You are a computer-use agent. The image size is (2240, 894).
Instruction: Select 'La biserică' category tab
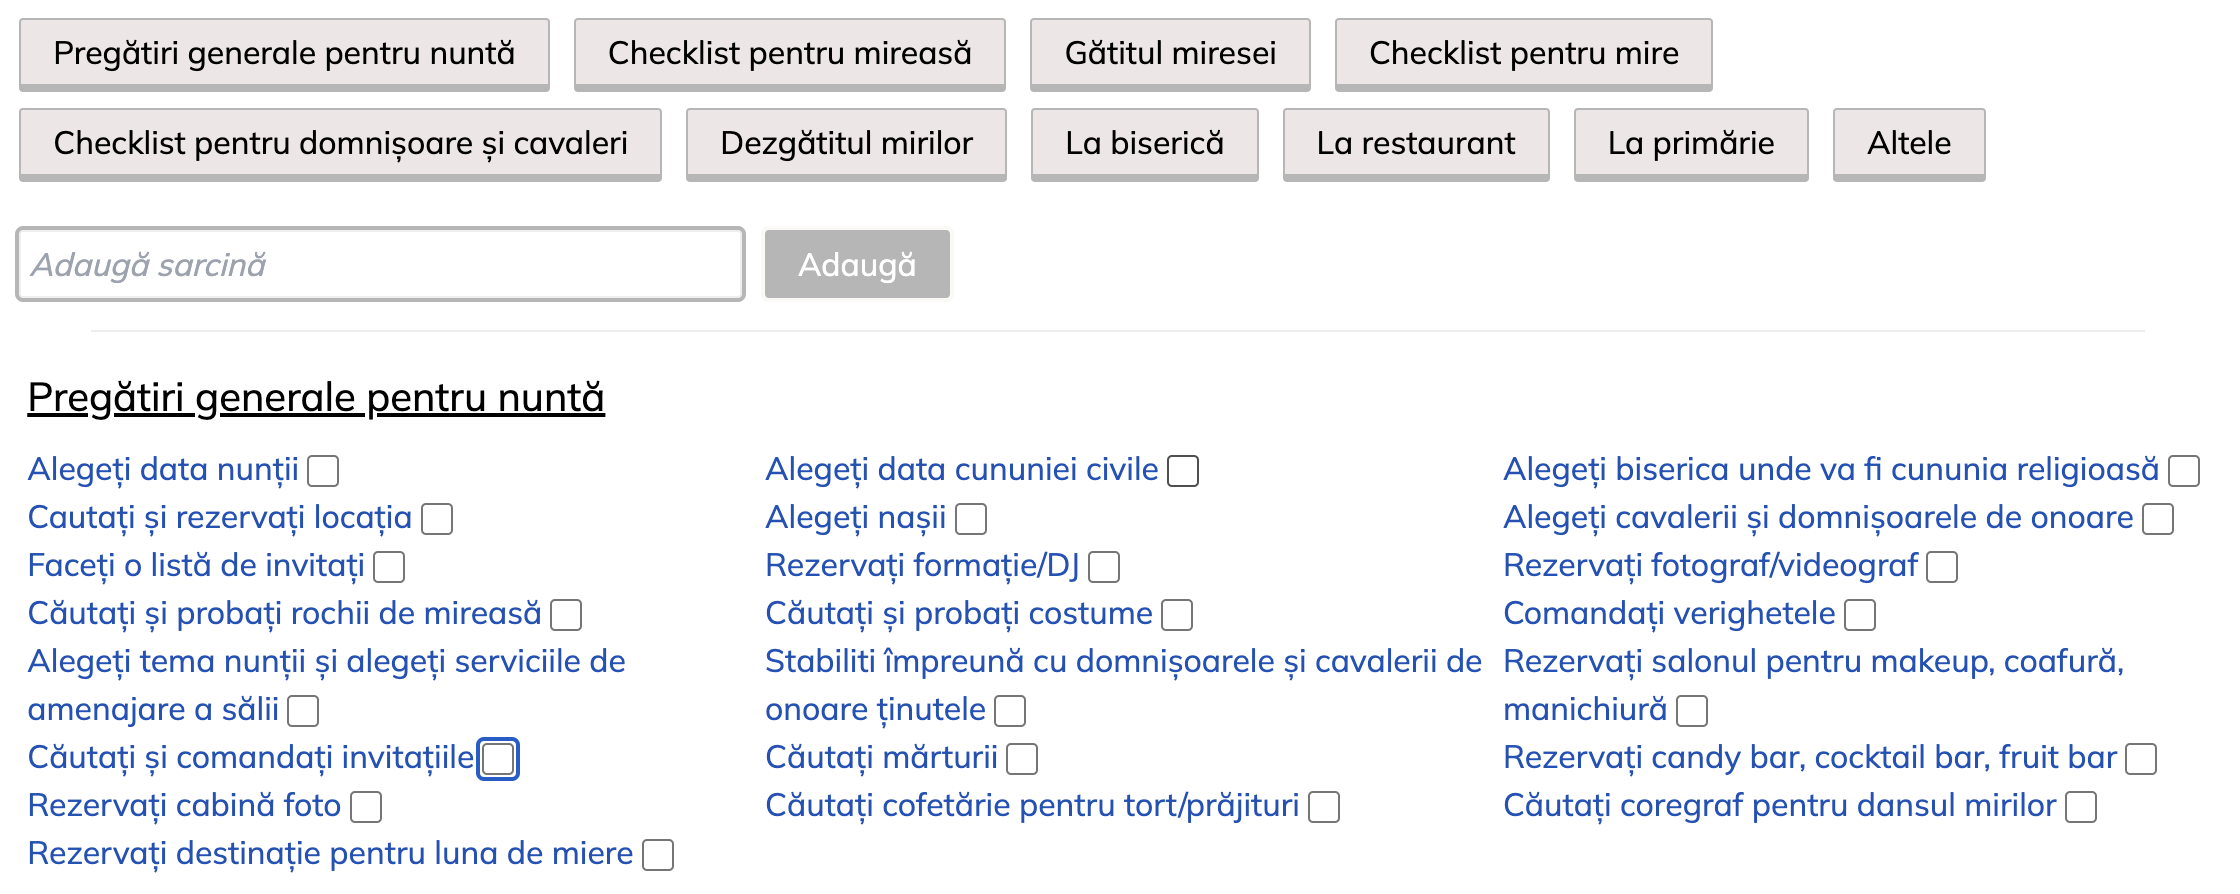1144,144
